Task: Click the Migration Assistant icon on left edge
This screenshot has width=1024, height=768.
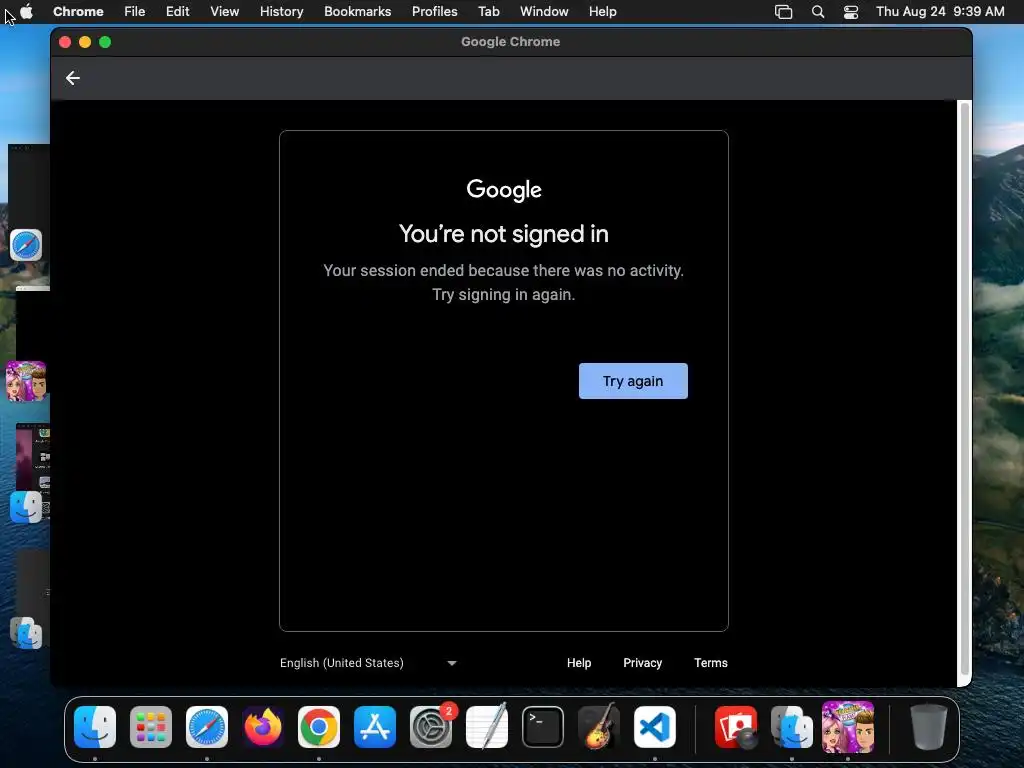Action: tap(26, 633)
